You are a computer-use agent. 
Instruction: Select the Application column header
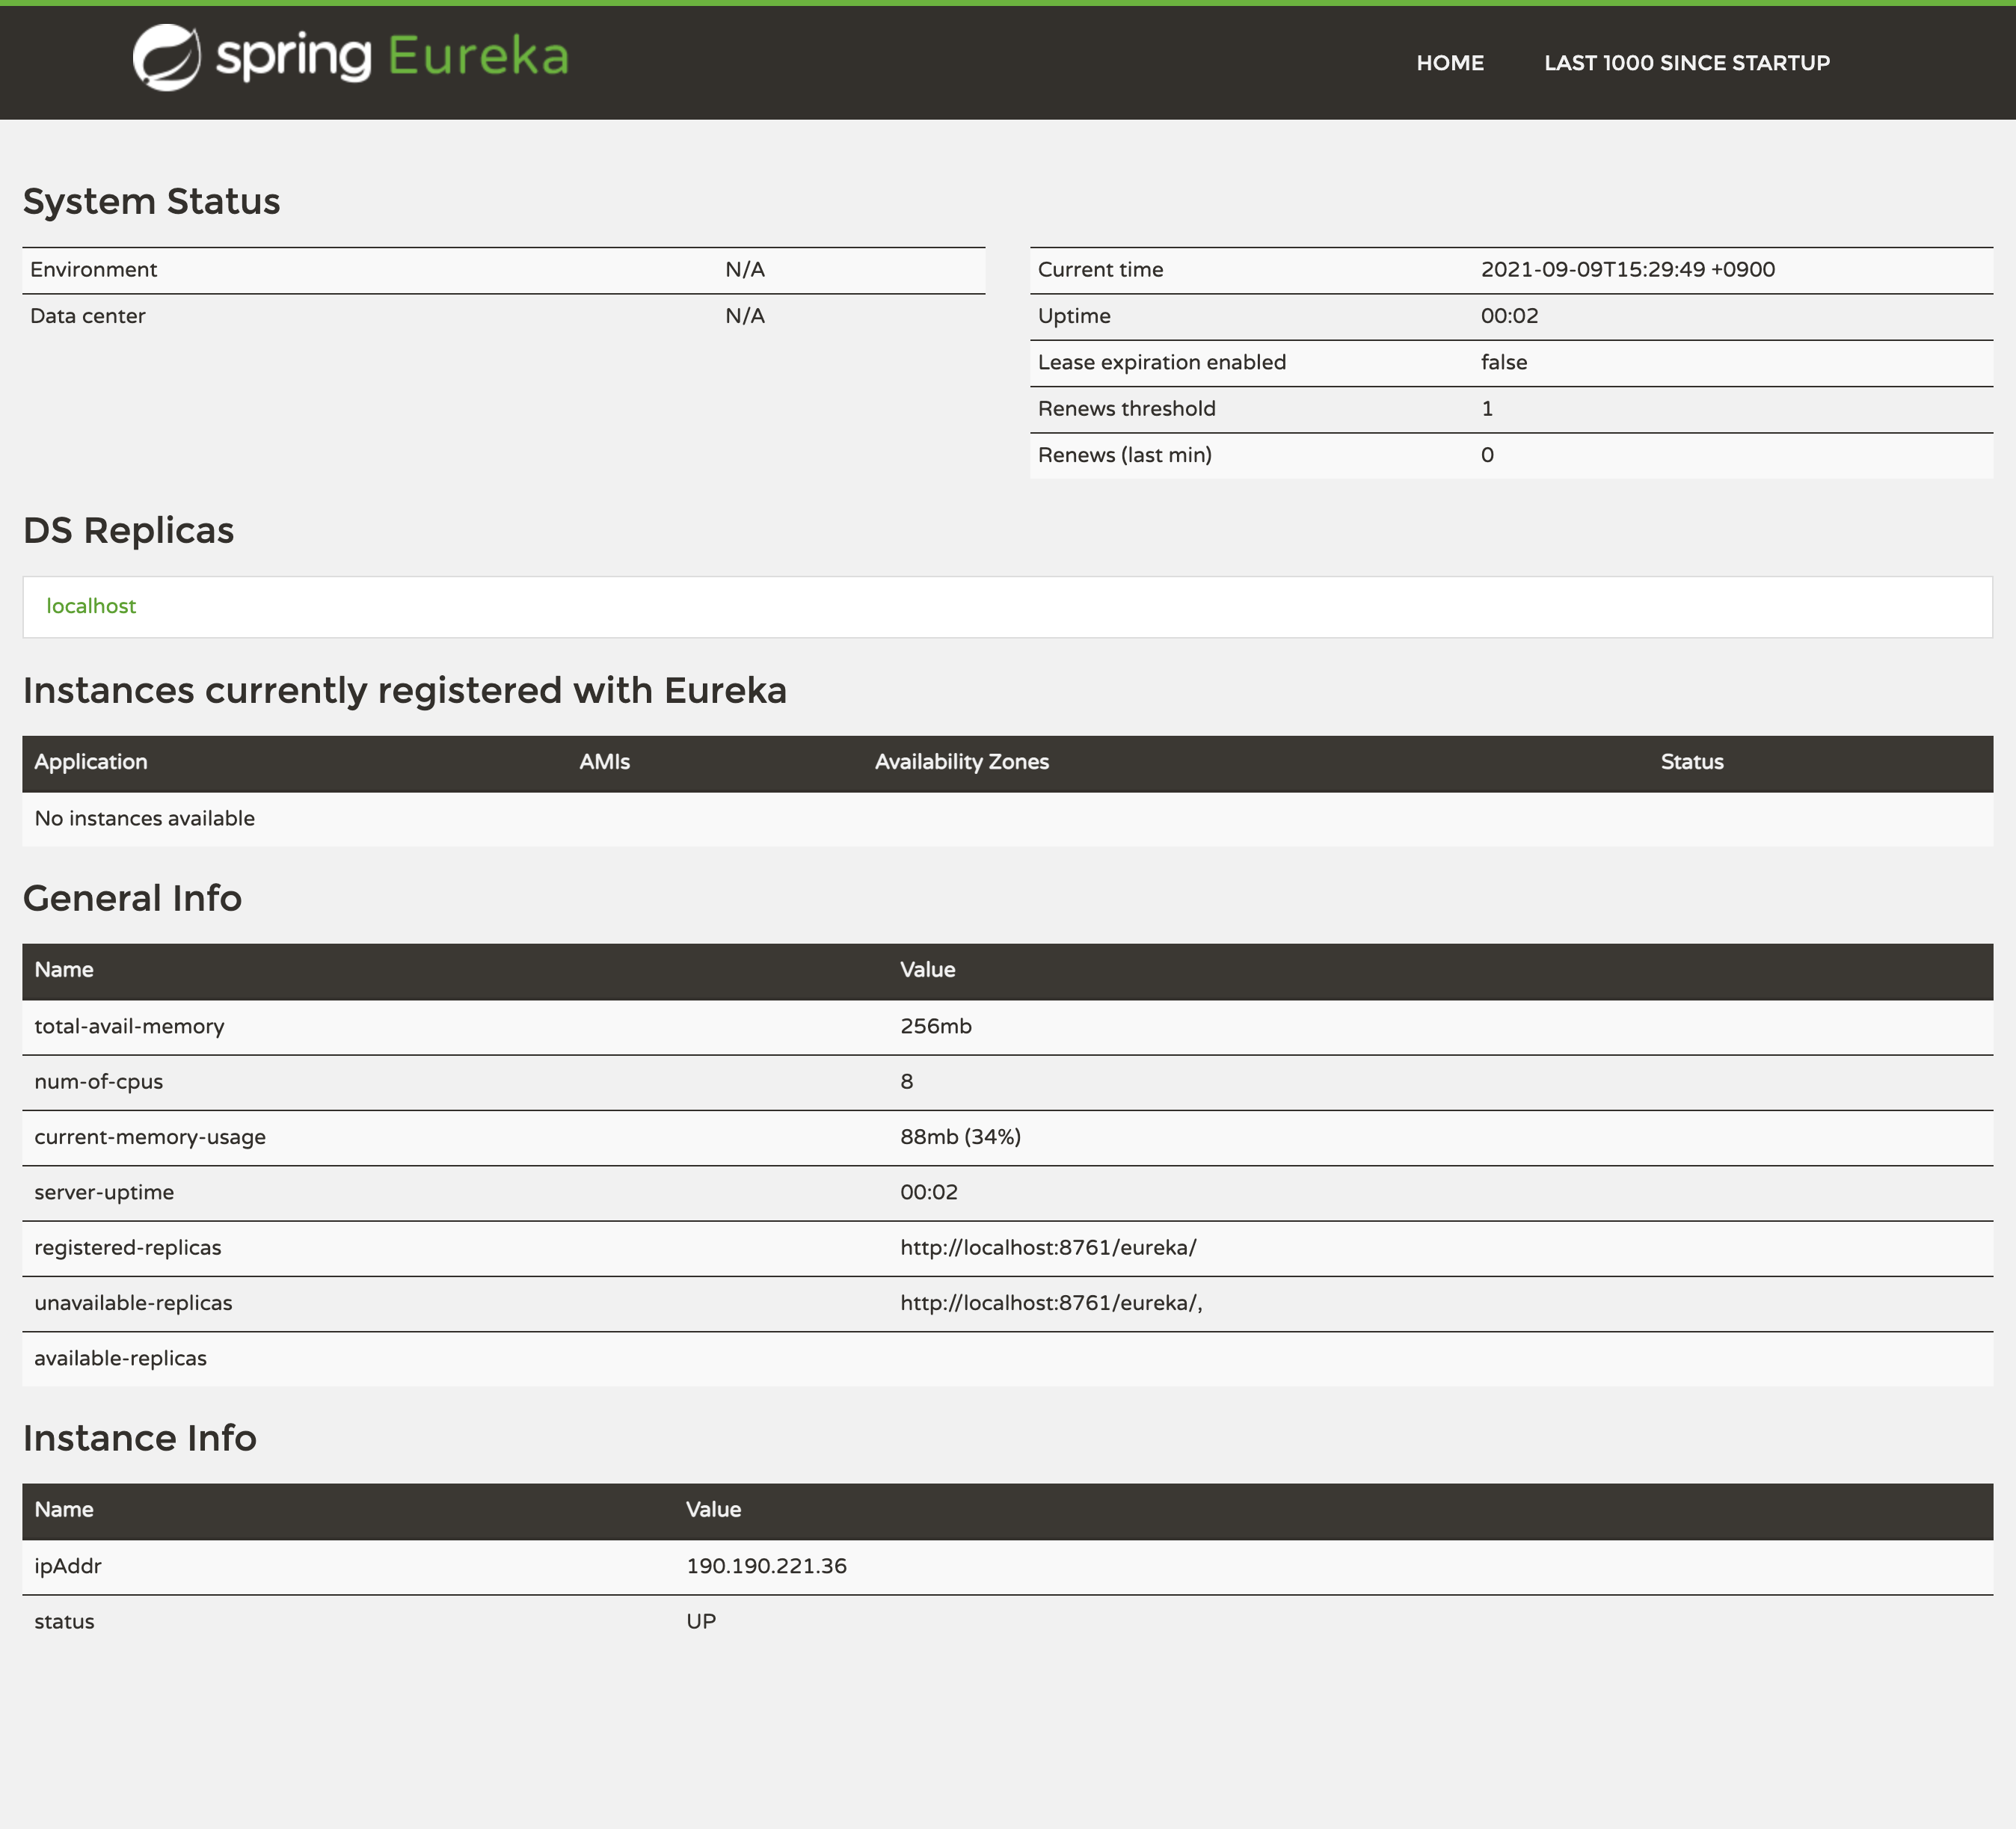click(91, 761)
